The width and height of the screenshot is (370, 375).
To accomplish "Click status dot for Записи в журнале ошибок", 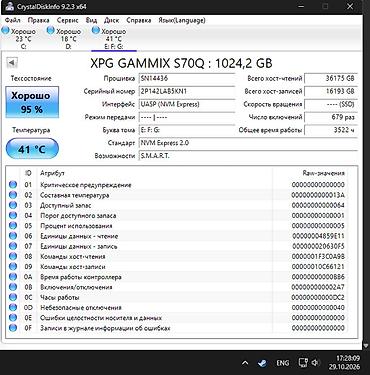I will pyautogui.click(x=13, y=328).
